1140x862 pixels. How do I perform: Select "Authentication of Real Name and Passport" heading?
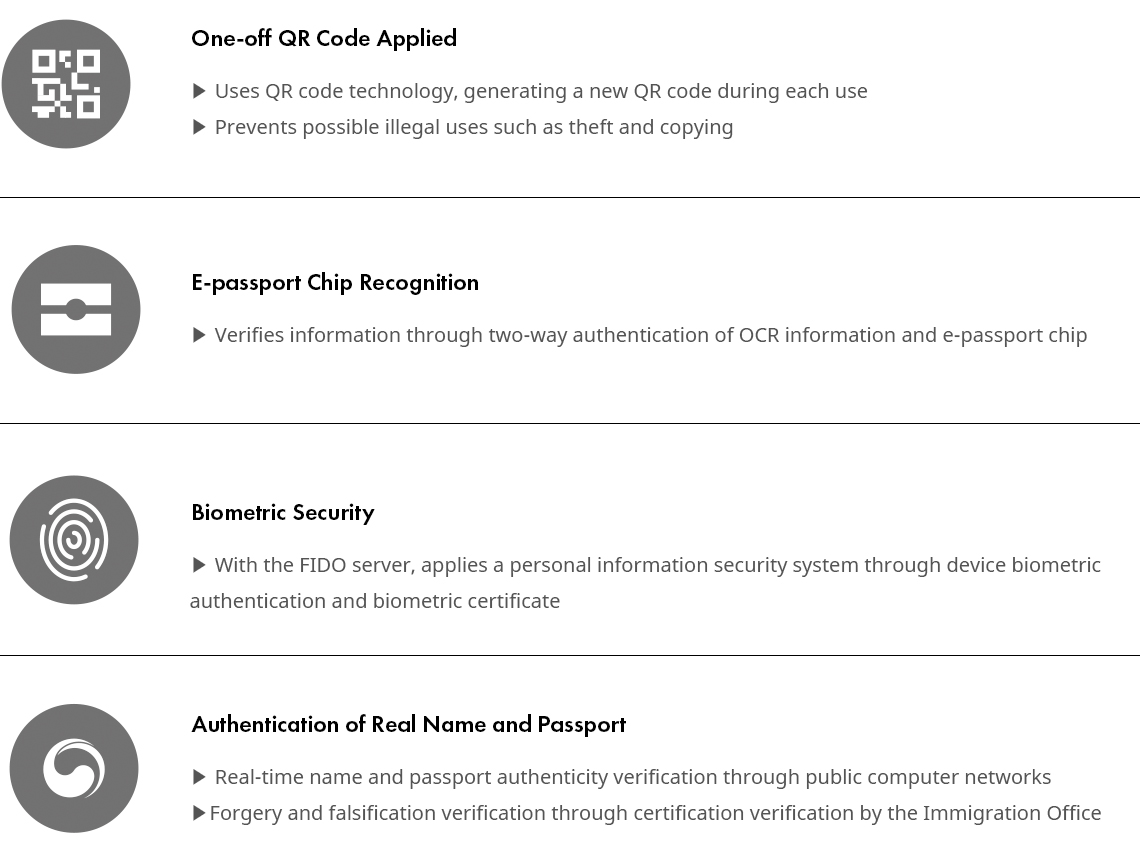coord(408,724)
